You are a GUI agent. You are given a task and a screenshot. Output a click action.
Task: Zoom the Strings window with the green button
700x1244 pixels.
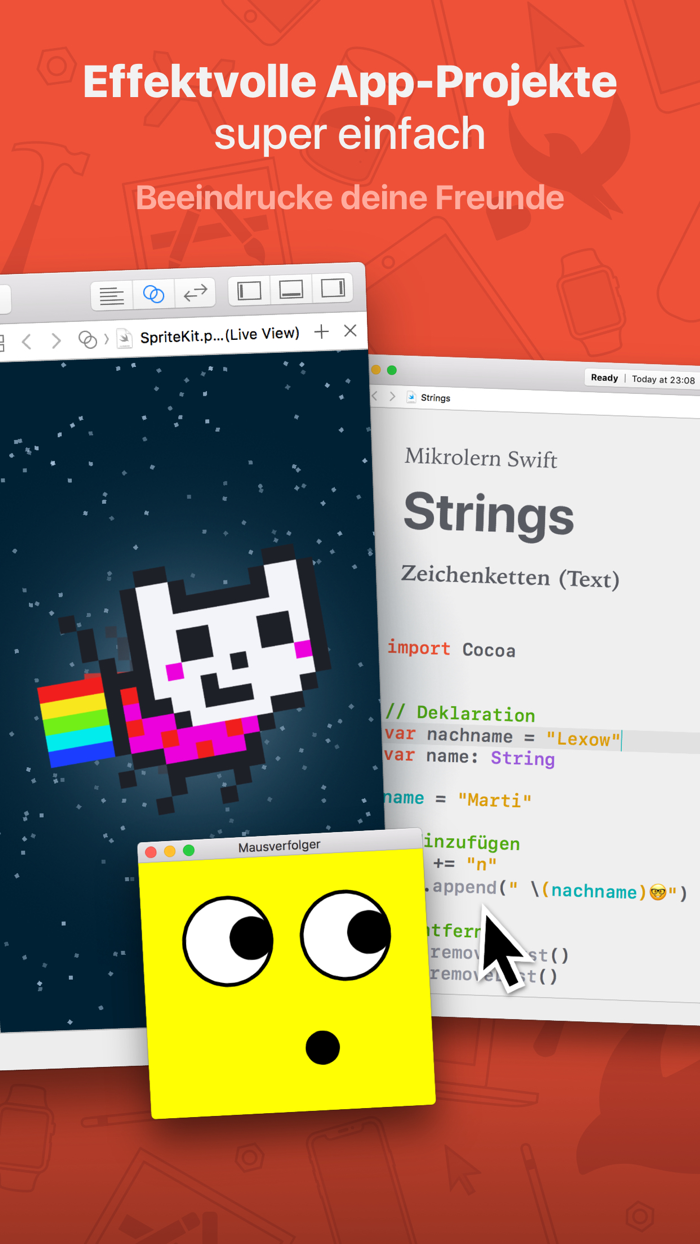point(392,370)
